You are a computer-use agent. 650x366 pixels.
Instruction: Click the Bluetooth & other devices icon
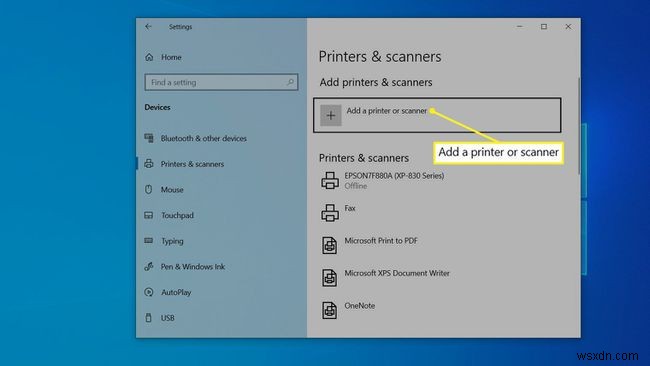pos(149,138)
